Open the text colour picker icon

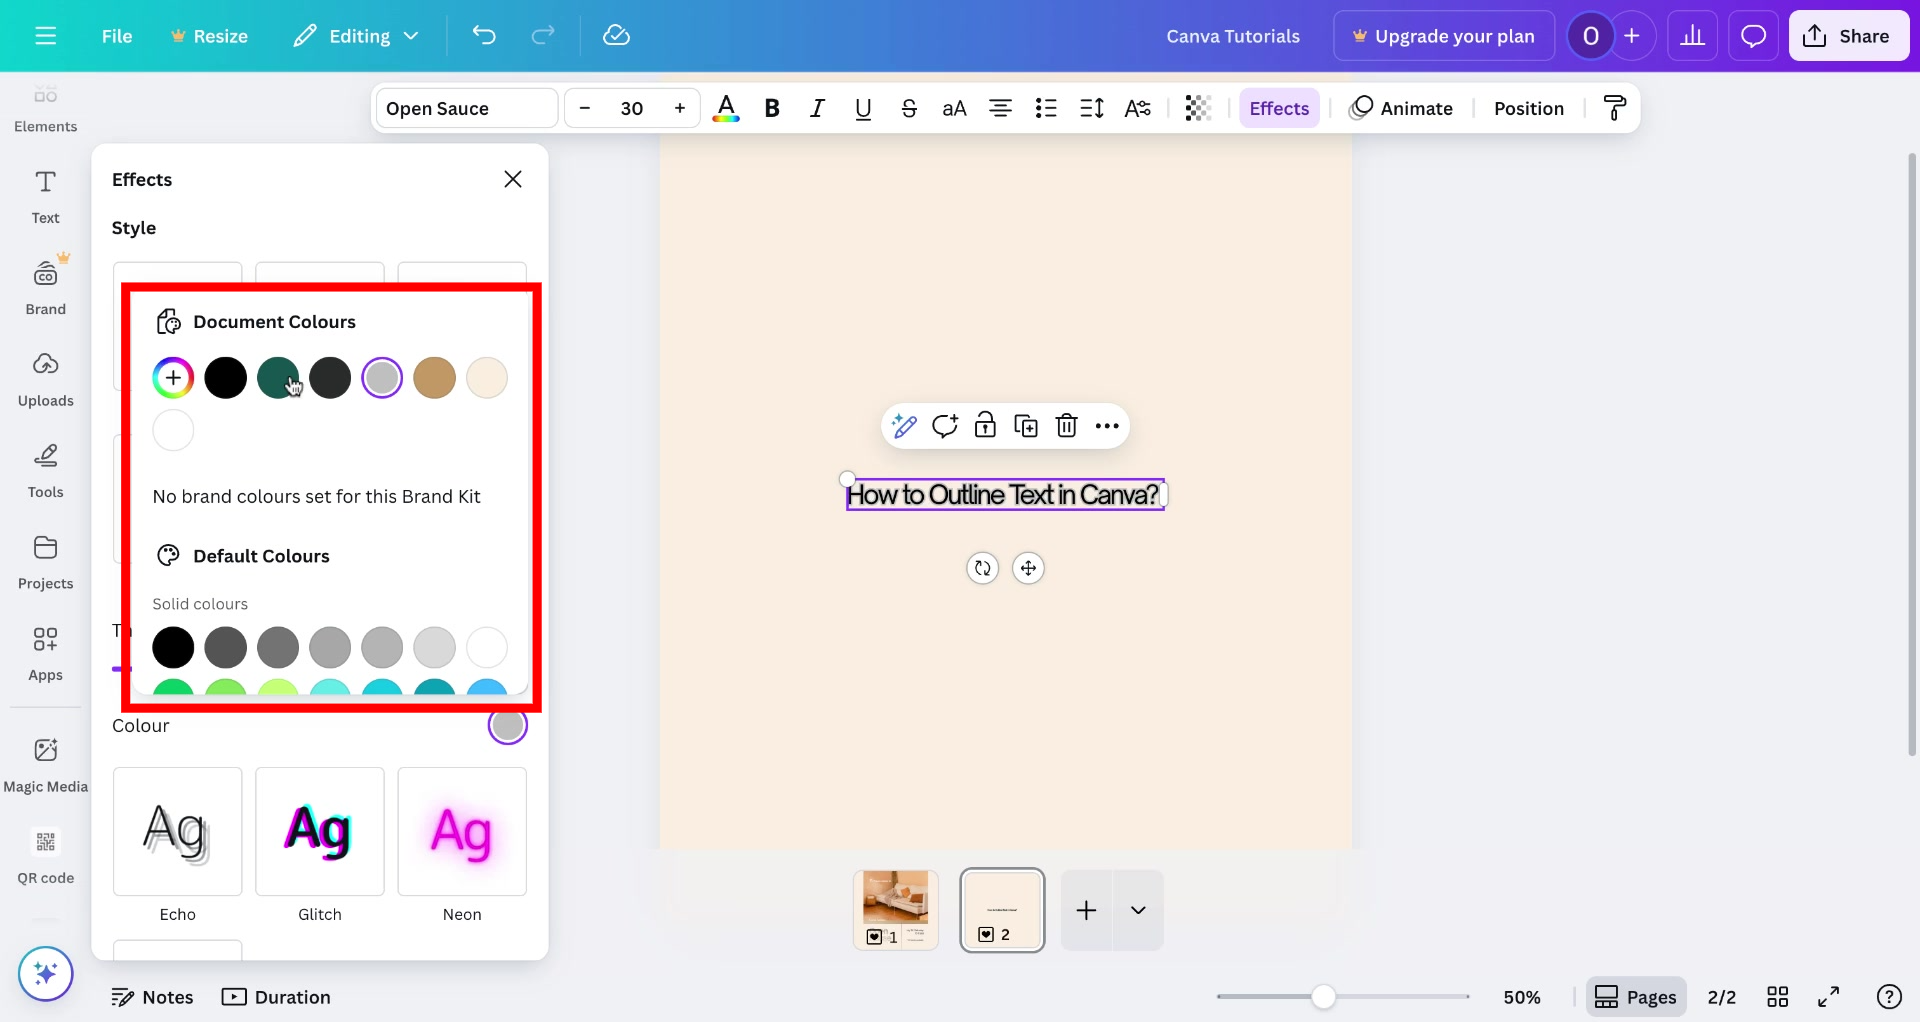[x=726, y=108]
